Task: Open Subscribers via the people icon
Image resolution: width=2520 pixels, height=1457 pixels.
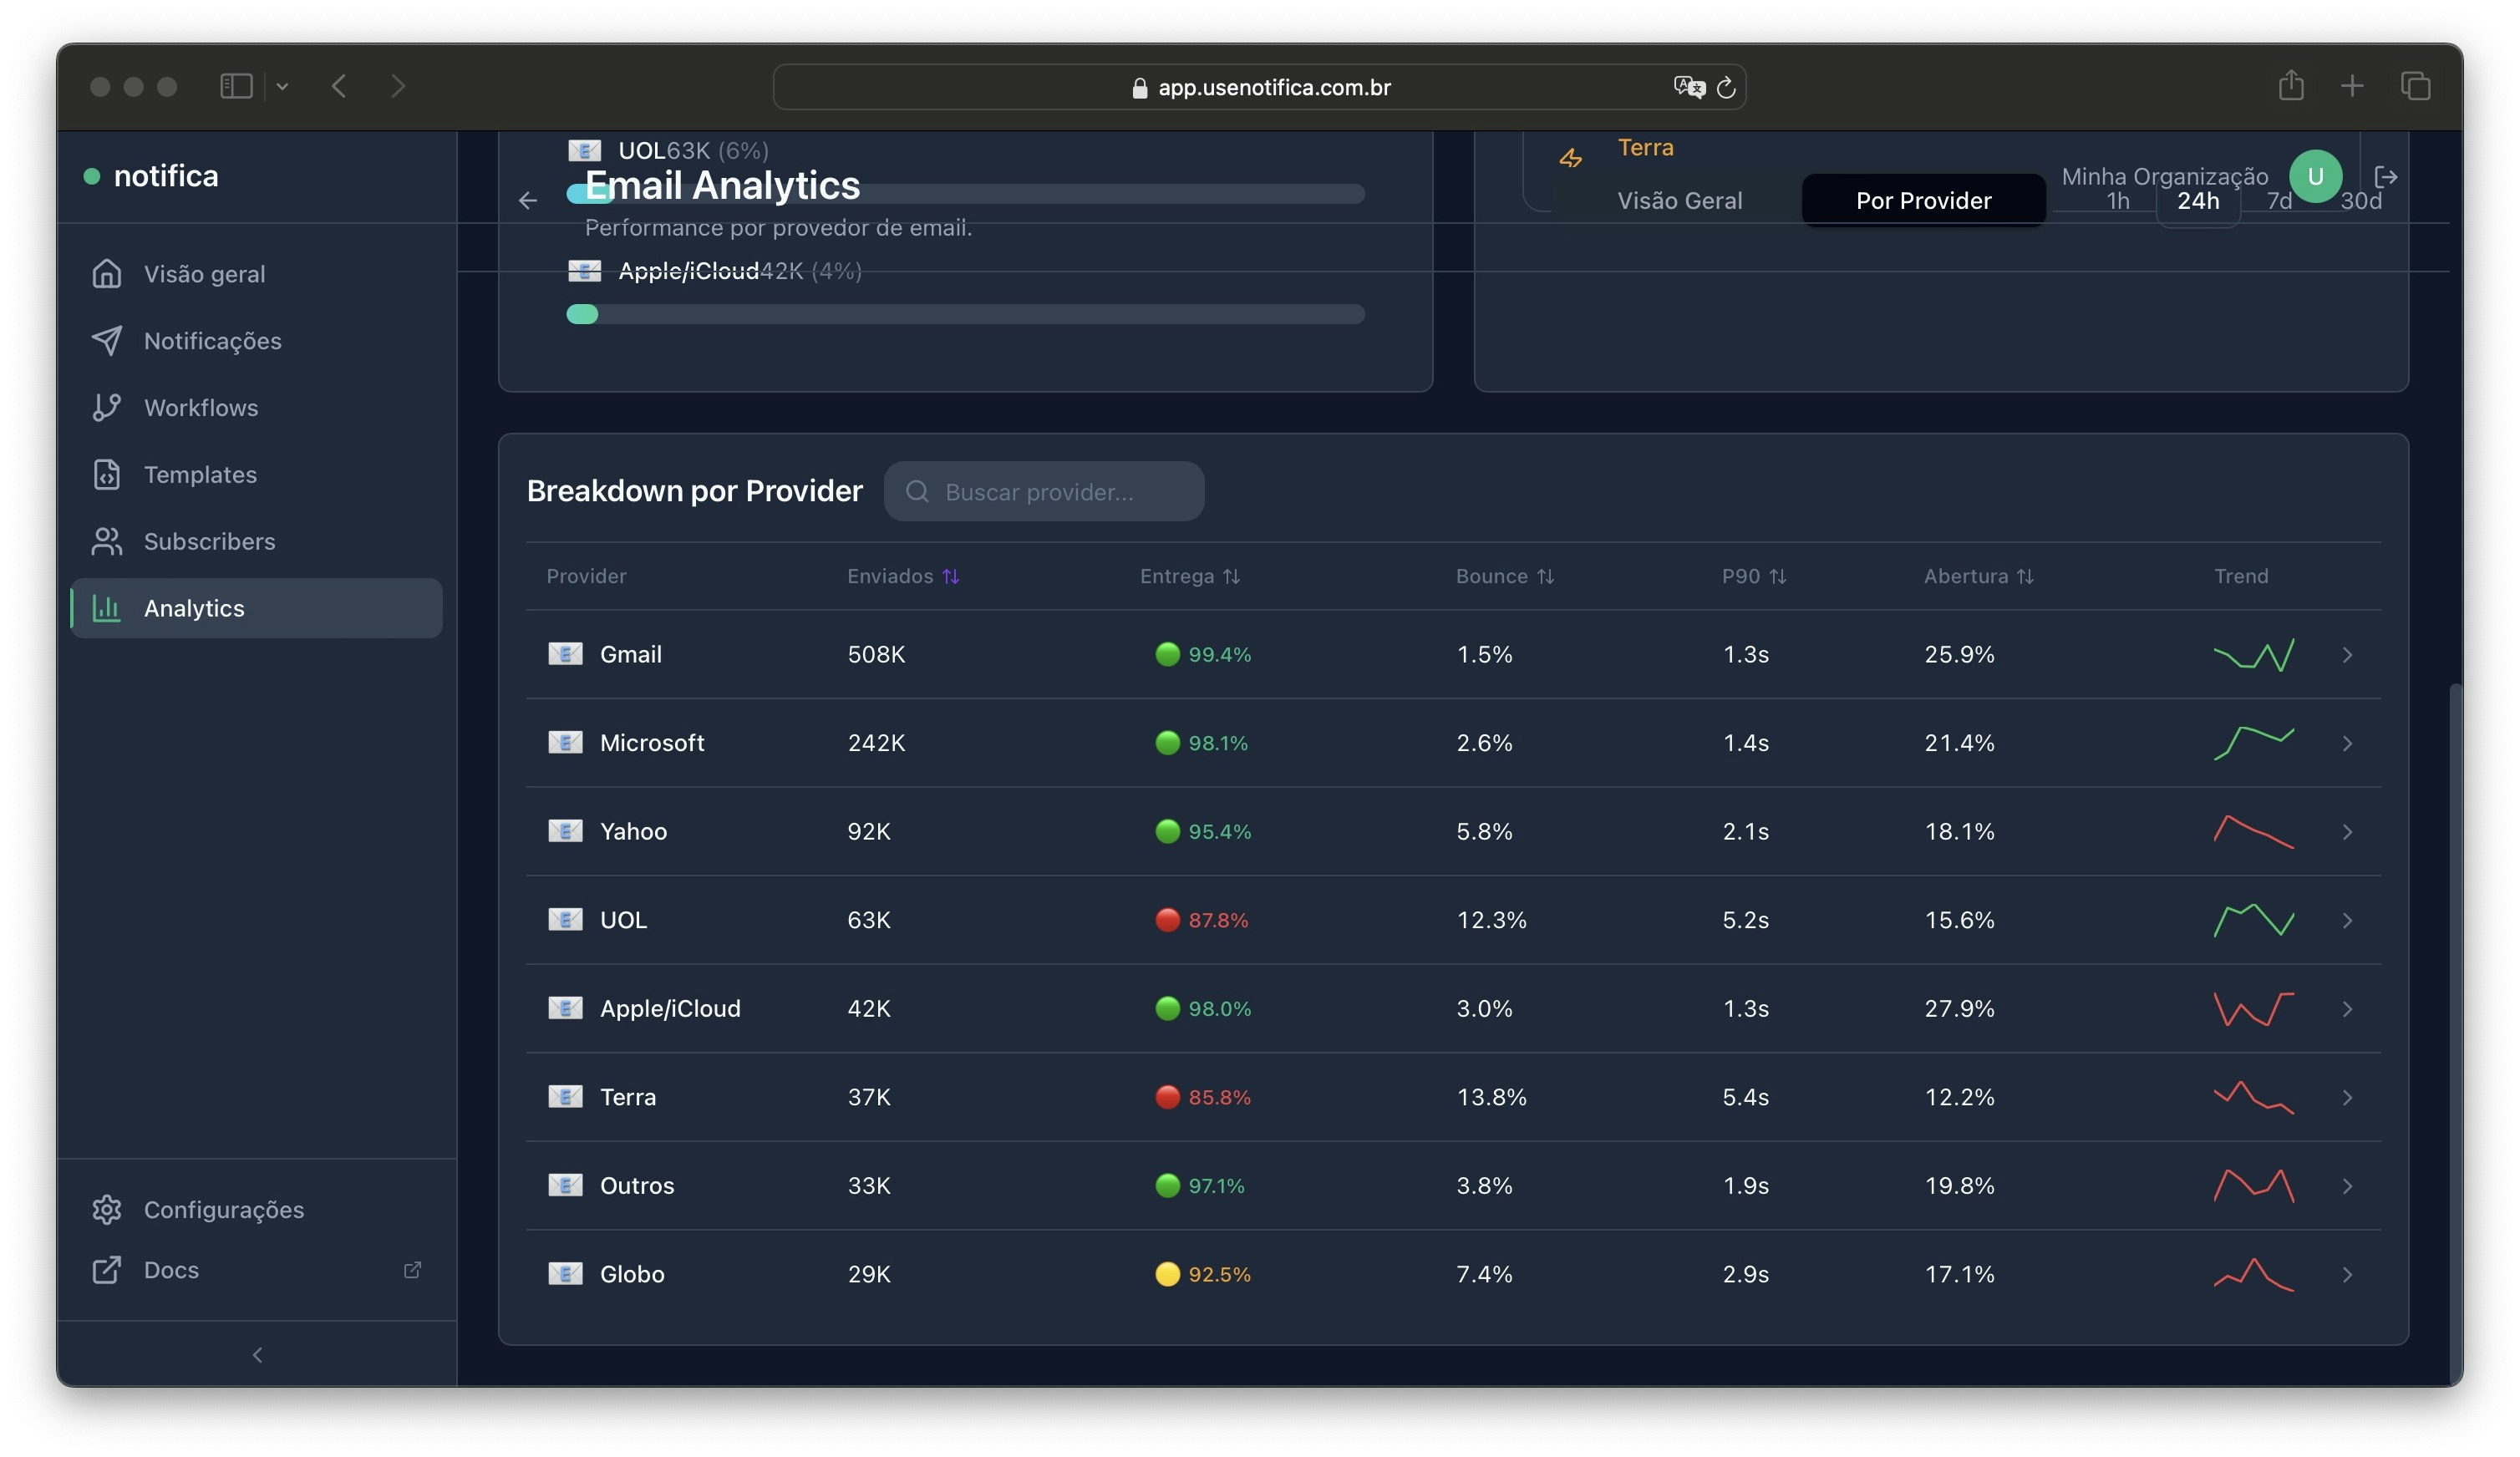Action: click(x=109, y=541)
